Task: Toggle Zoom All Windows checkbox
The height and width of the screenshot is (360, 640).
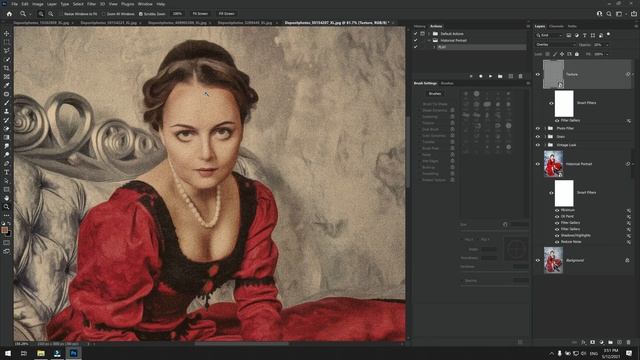Action: coord(104,13)
